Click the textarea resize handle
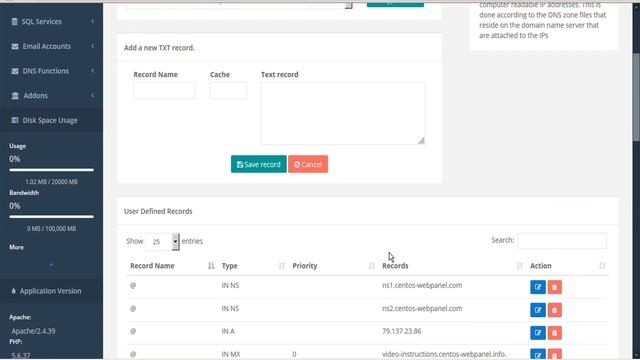640x360 pixels. coord(421,141)
